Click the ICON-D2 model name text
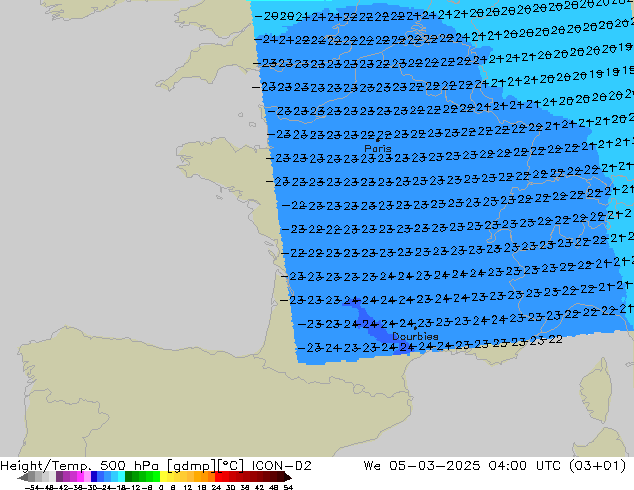Image resolution: width=634 pixels, height=490 pixels. [x=281, y=466]
